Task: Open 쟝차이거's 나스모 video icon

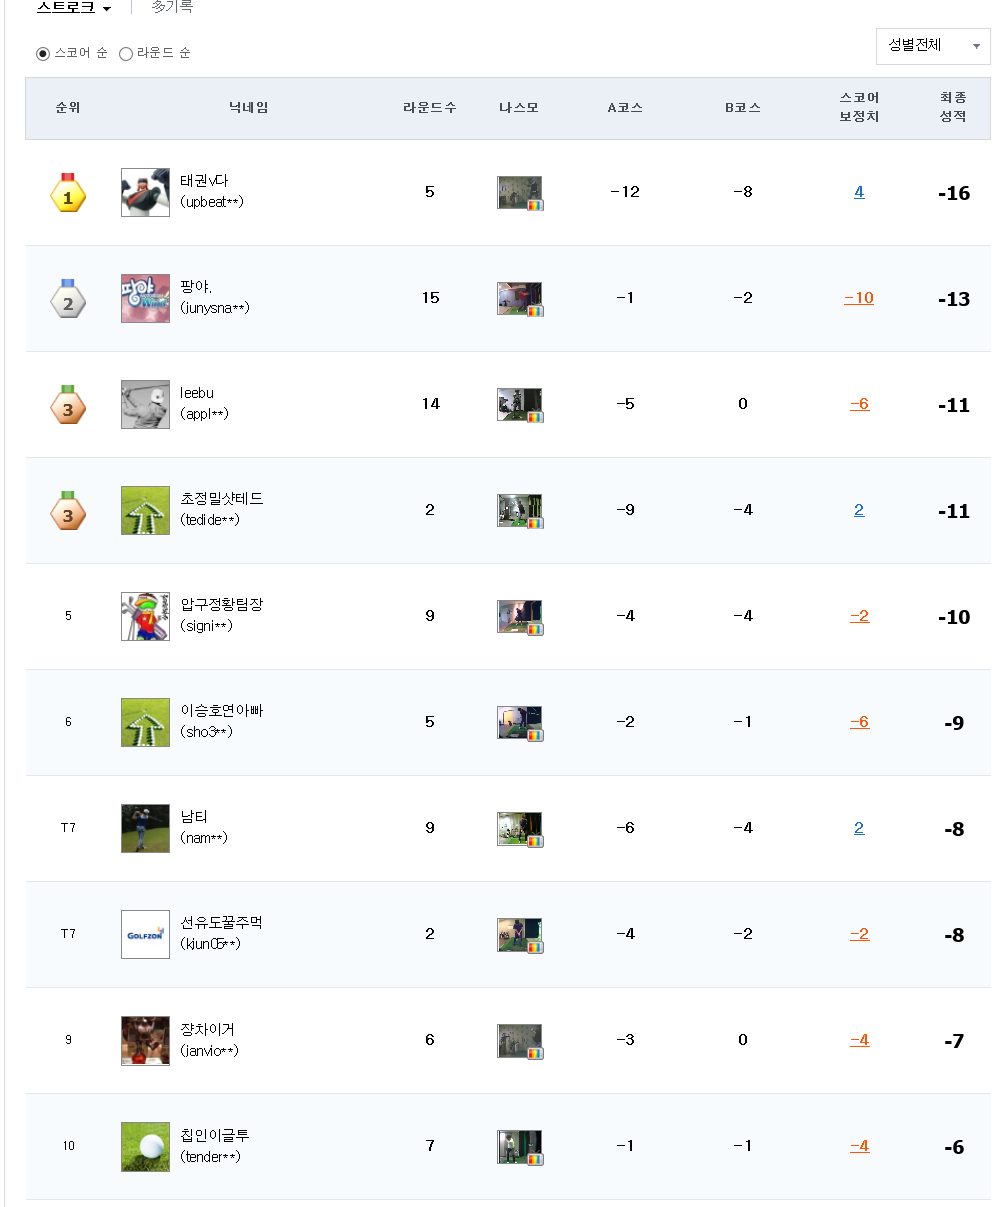Action: tap(519, 1041)
